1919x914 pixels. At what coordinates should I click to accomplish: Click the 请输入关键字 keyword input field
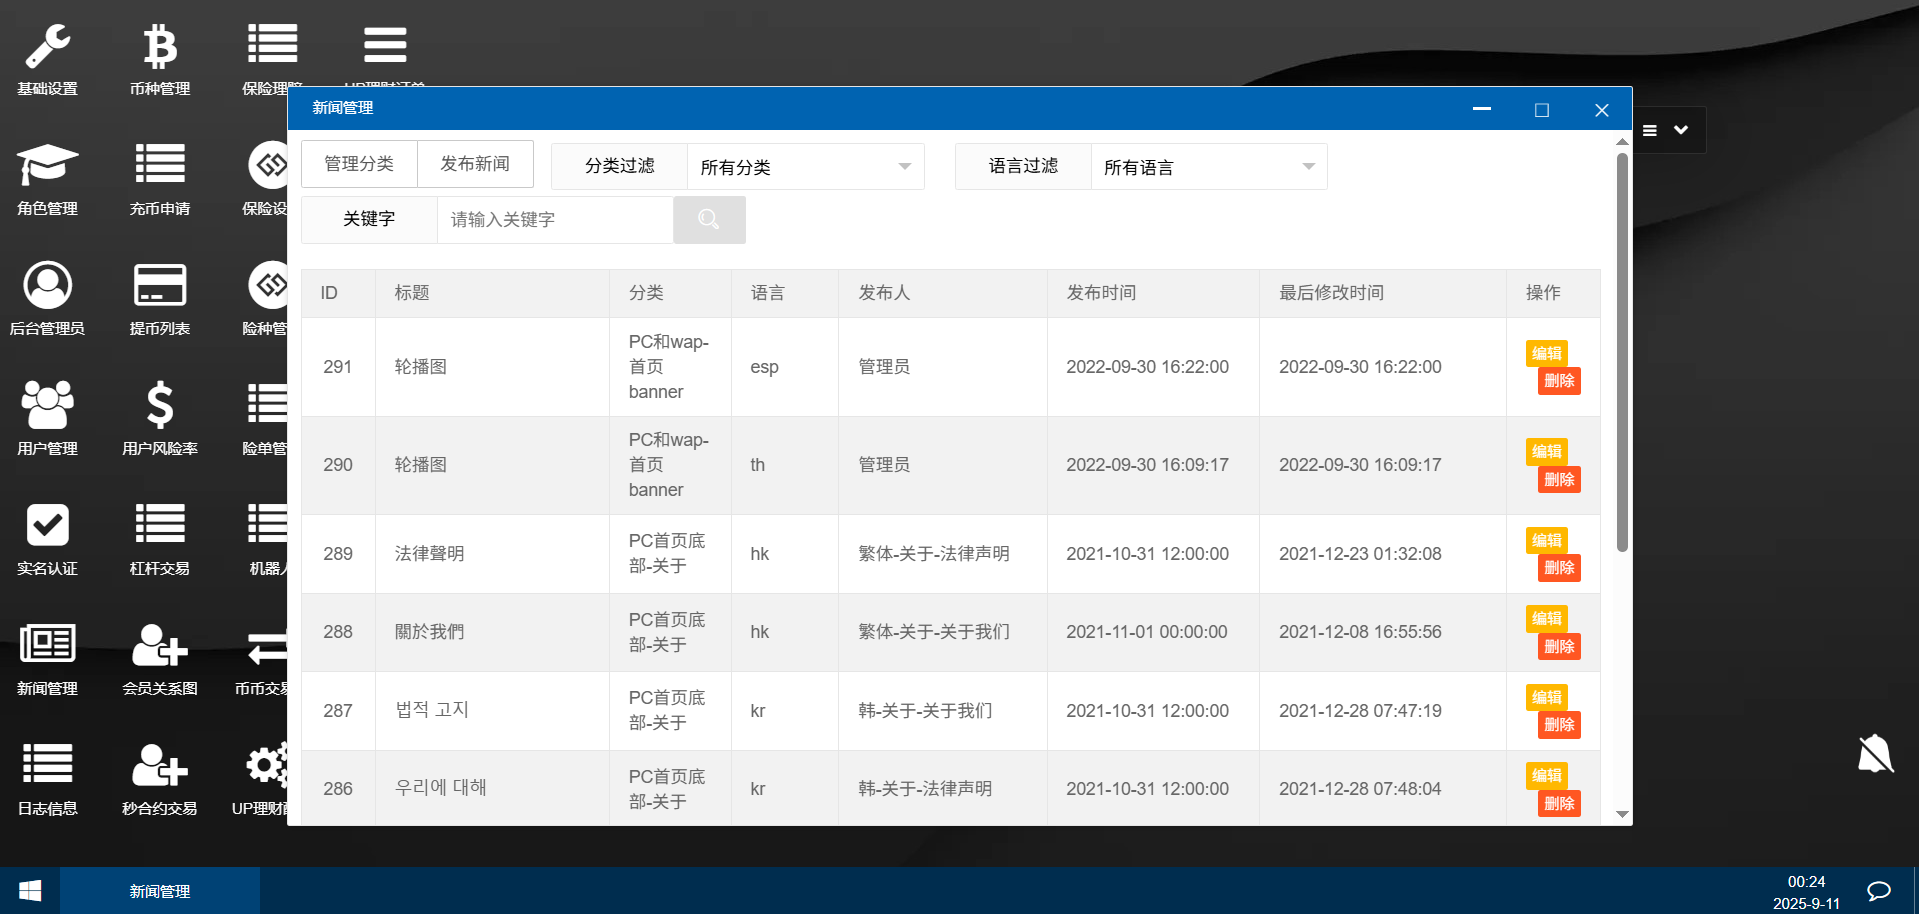pyautogui.click(x=555, y=220)
